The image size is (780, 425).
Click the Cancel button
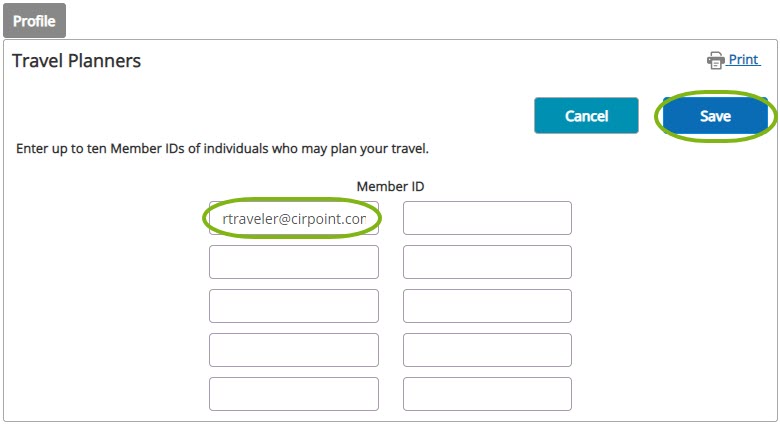[586, 115]
